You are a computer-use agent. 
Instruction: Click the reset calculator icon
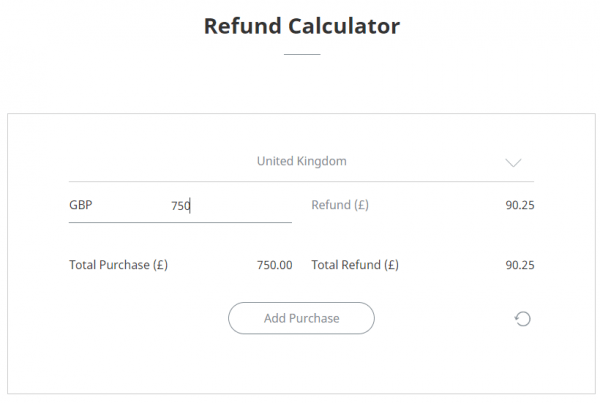522,319
